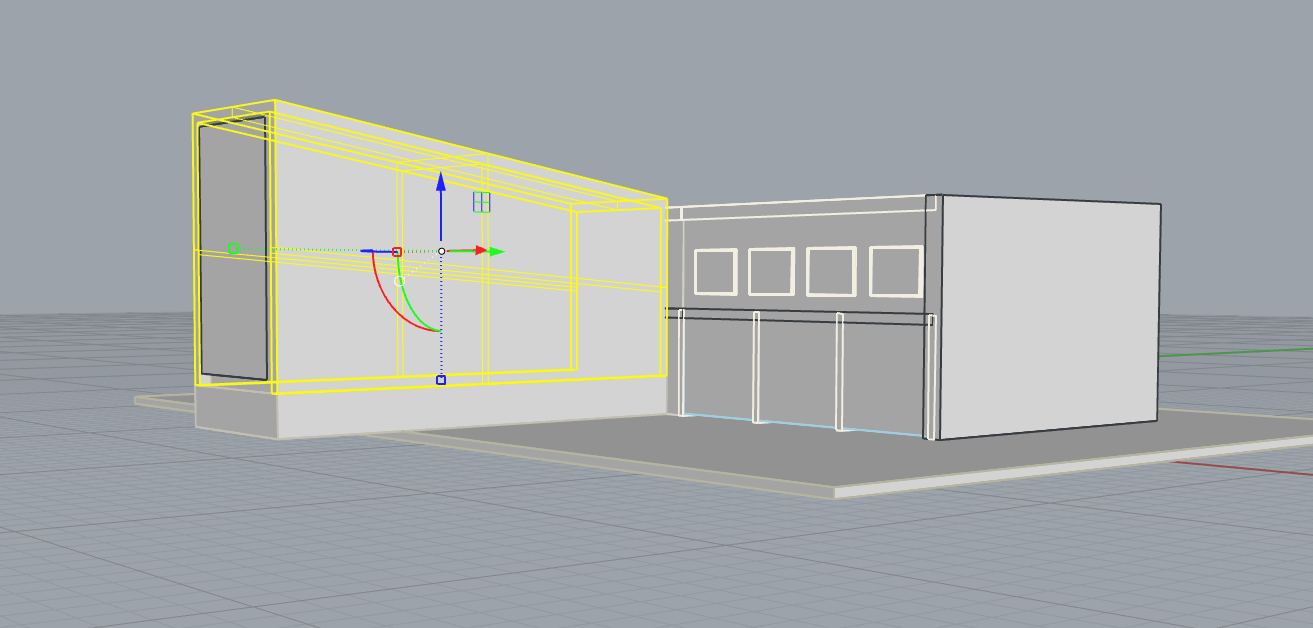Click the red square scale handle
Screen dimensions: 1313x628
click(397, 251)
